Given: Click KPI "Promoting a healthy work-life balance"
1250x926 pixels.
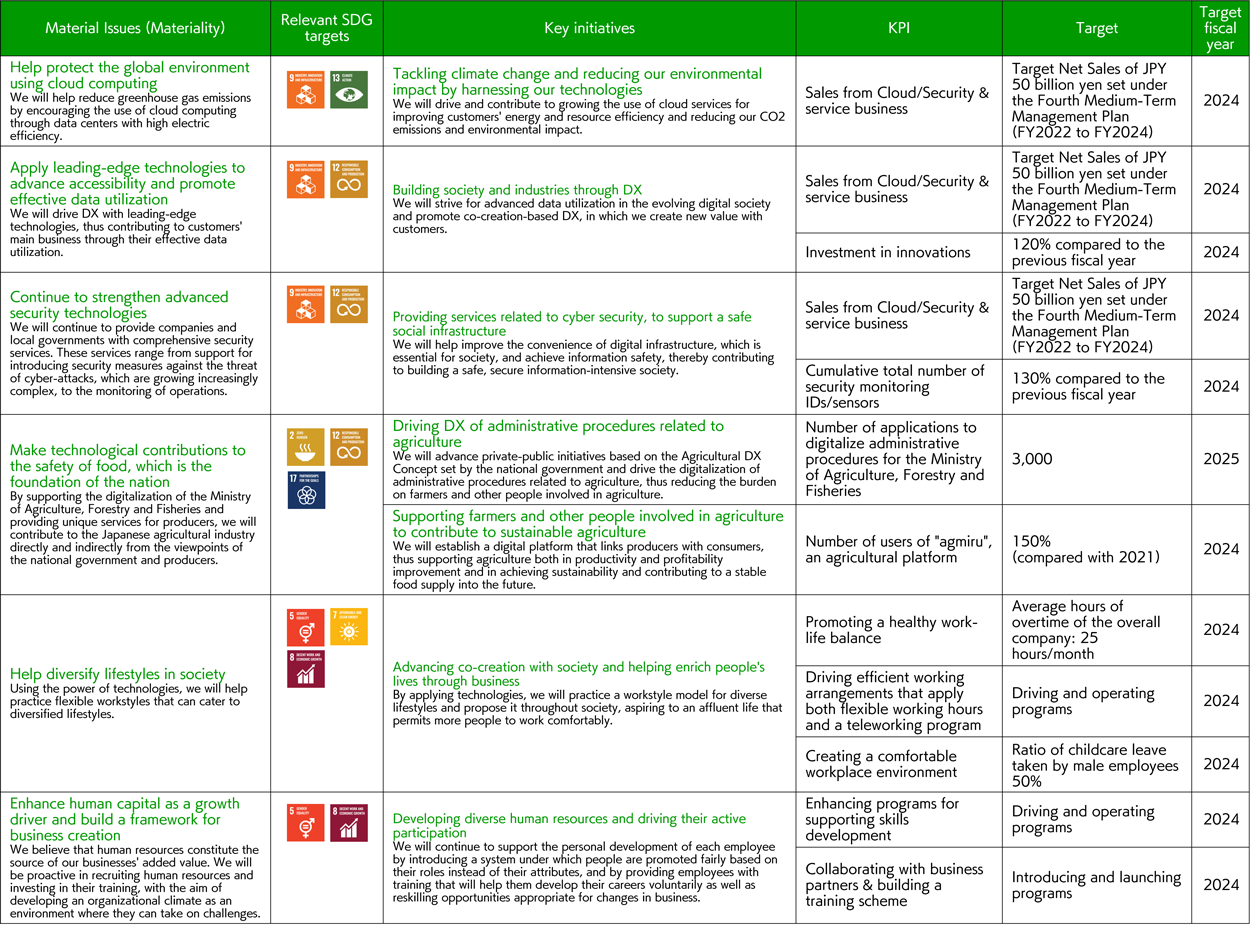Looking at the screenshot, I should point(891,630).
